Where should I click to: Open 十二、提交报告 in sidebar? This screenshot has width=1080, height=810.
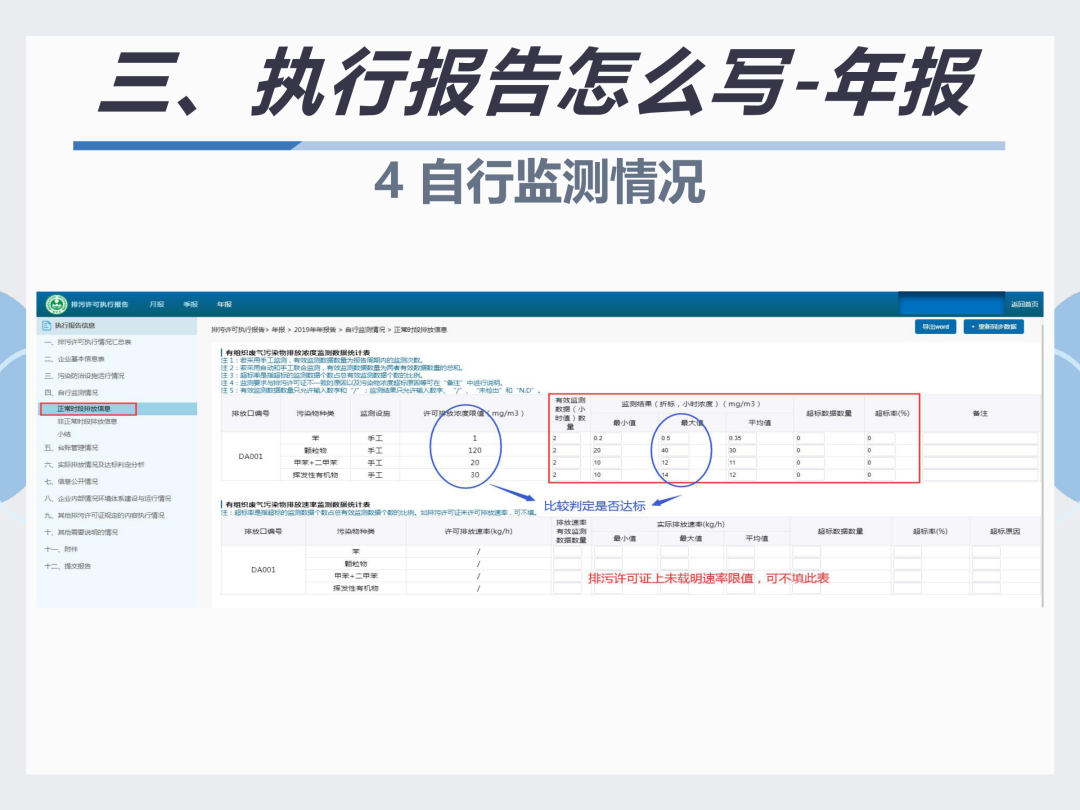point(68,566)
